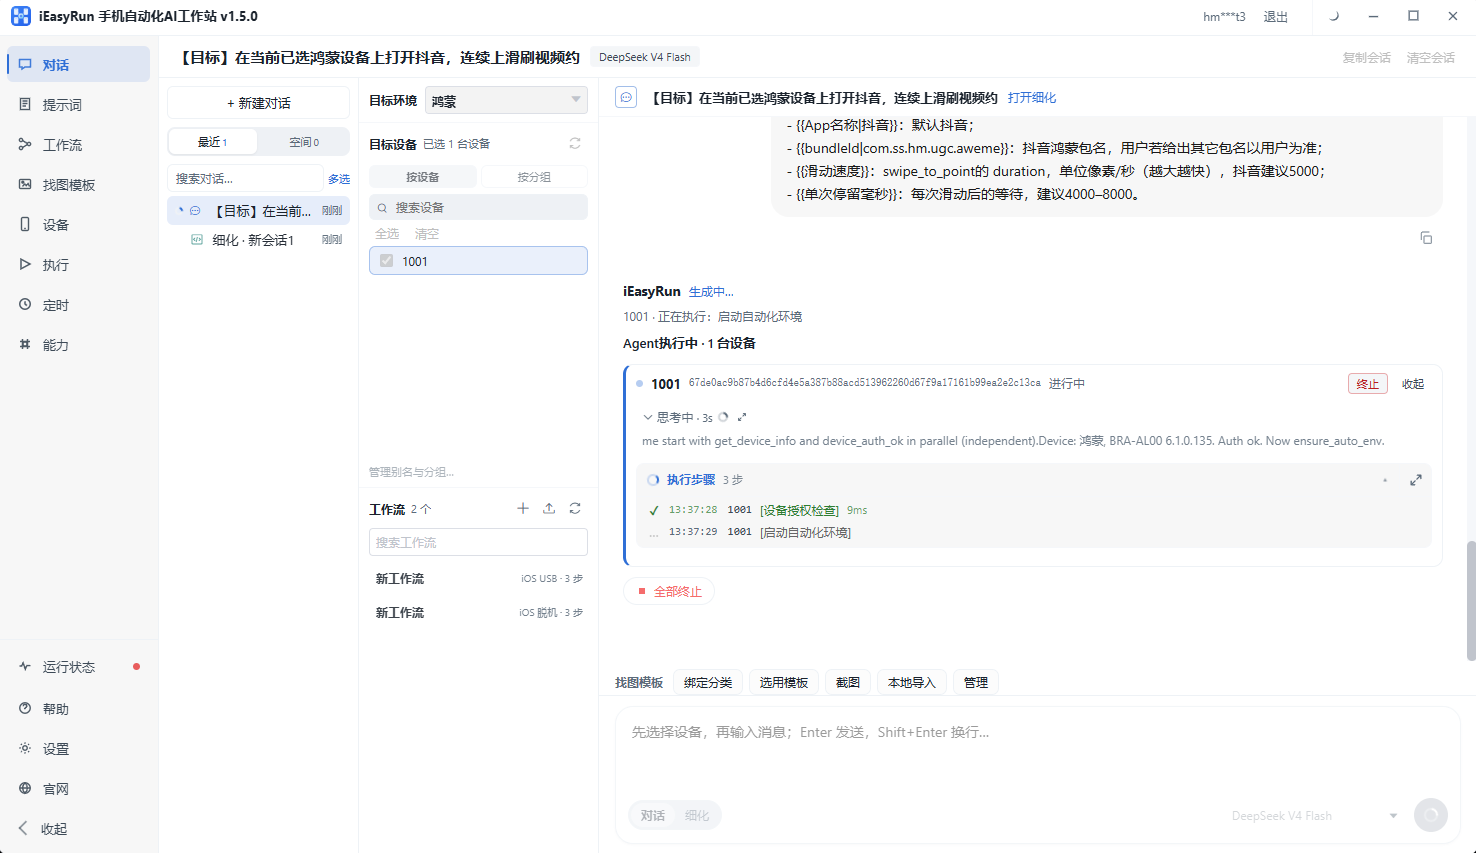The height and width of the screenshot is (853, 1476).
Task: Click the chat vertical scrollbar
Action: (1470, 600)
